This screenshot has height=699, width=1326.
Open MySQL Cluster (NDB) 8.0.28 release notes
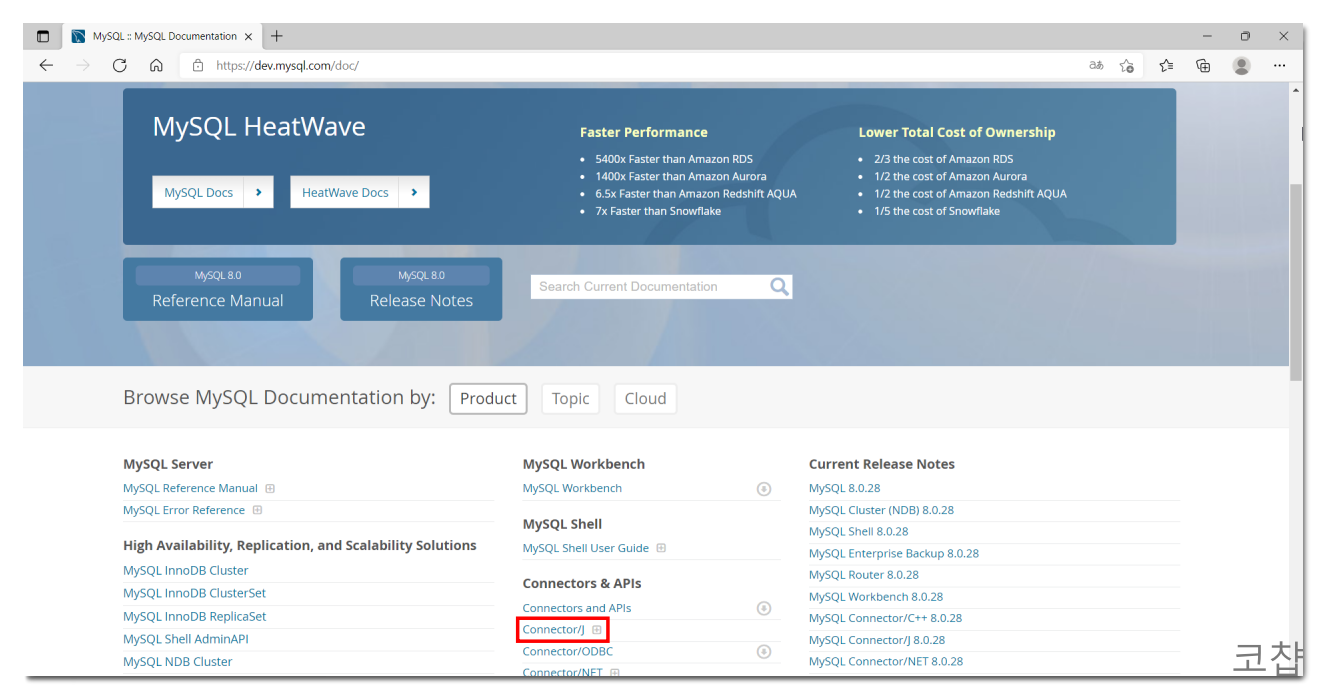pyautogui.click(x=881, y=510)
